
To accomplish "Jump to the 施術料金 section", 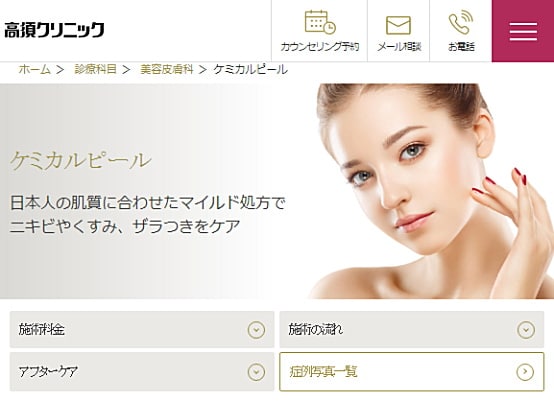I will (142, 330).
